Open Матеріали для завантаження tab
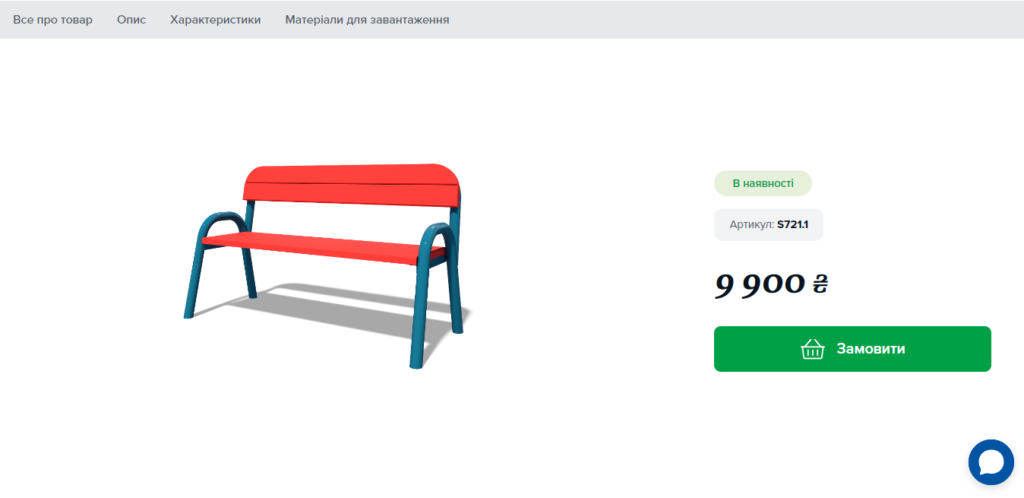 [367, 20]
